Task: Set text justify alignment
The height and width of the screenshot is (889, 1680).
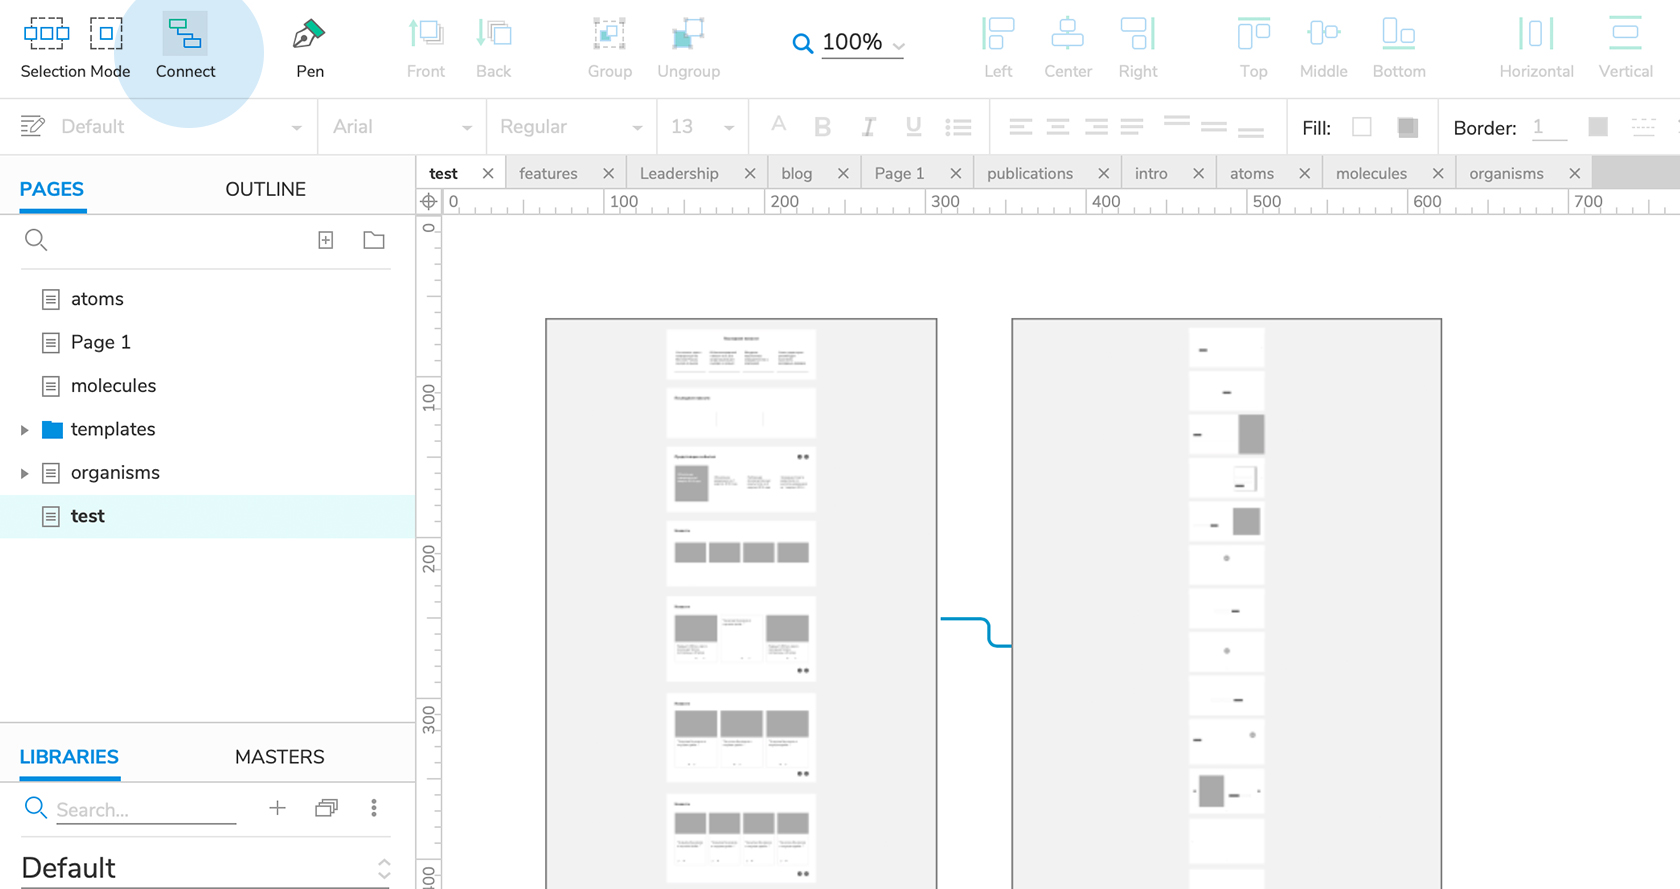Action: coord(1132,127)
